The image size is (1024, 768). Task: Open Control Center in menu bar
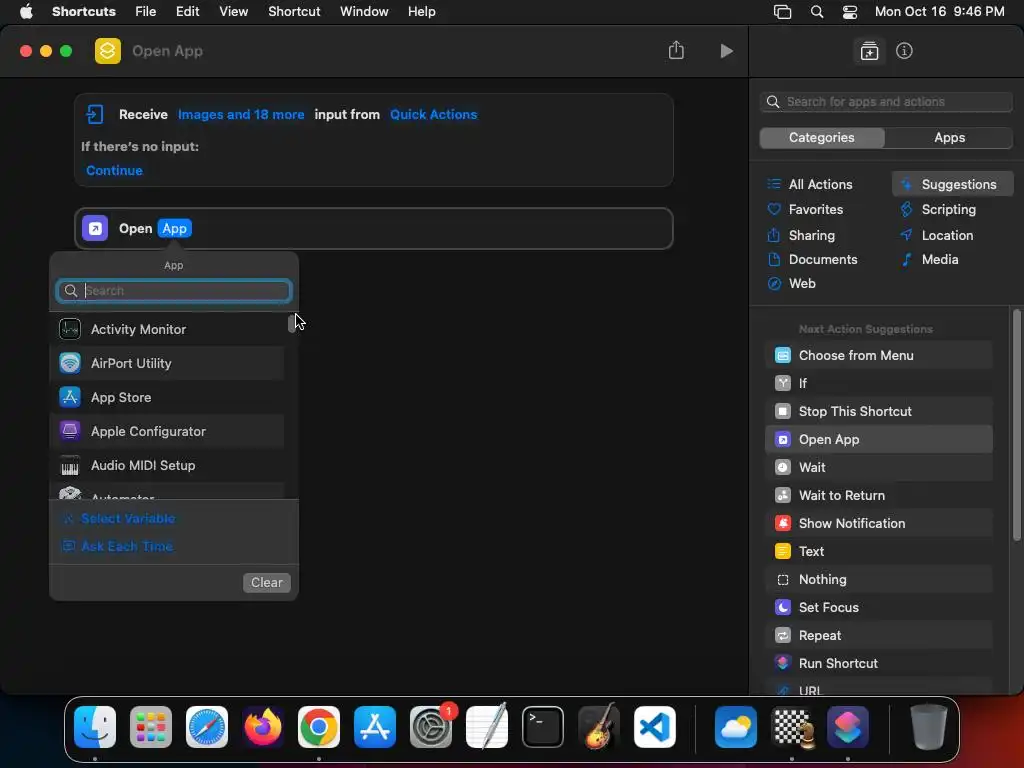click(x=850, y=12)
